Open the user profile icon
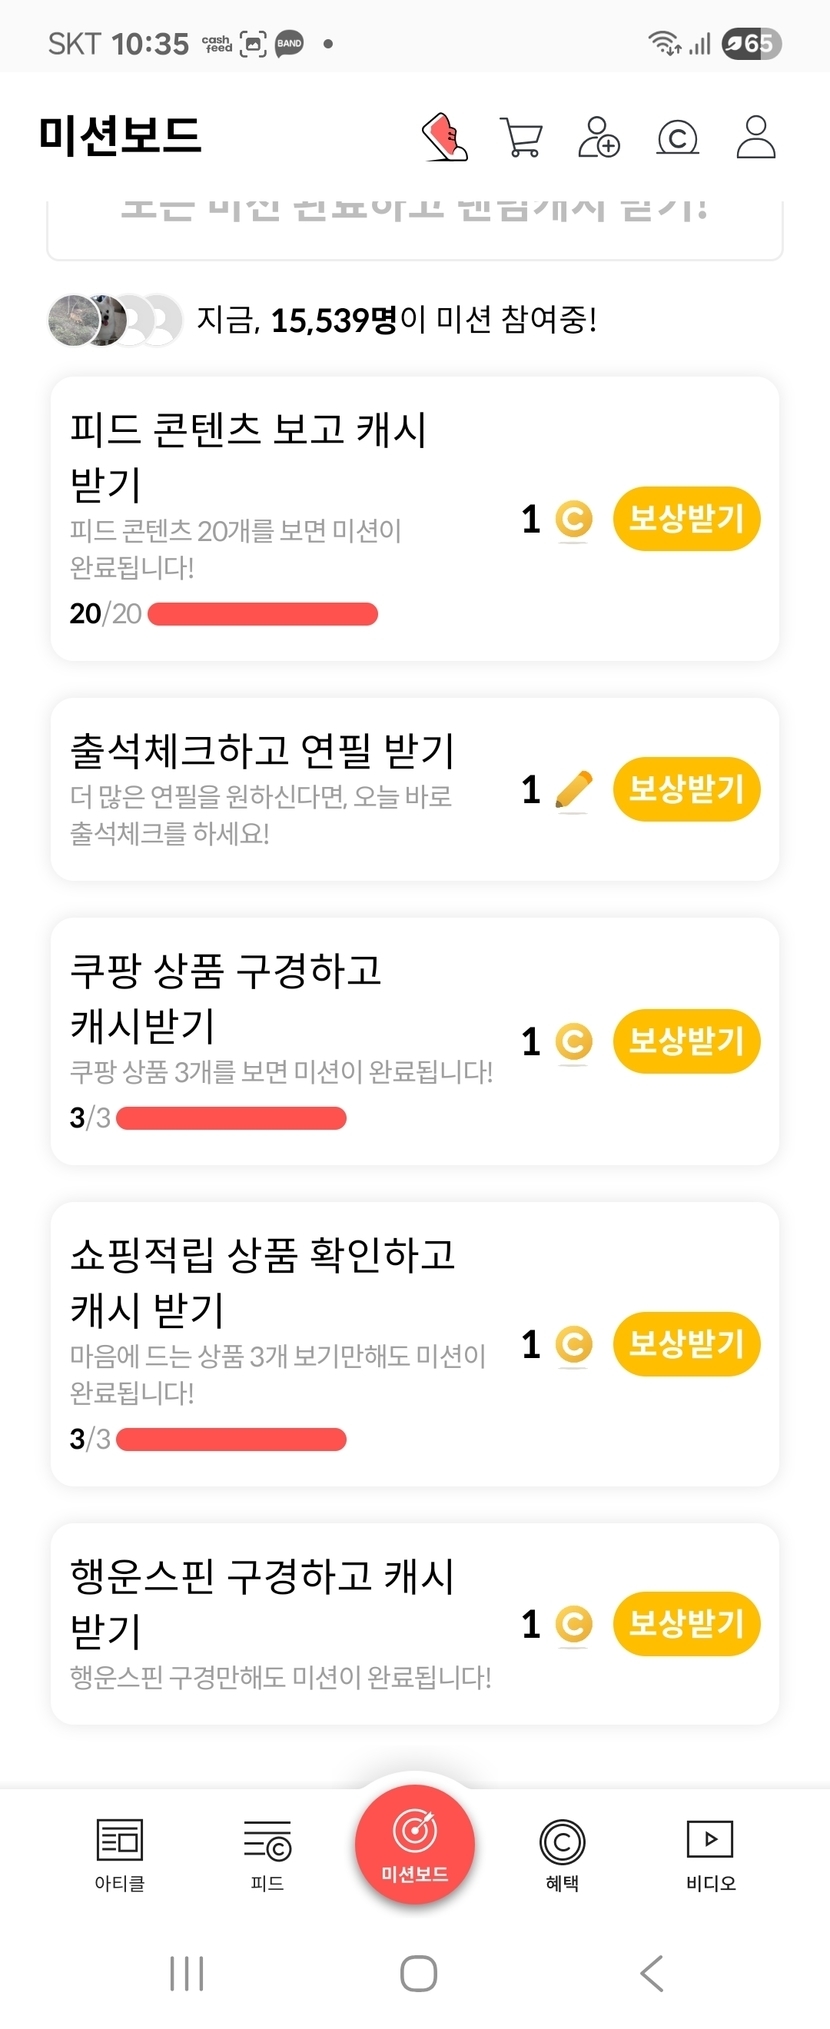This screenshot has height=2029, width=830. coord(756,138)
